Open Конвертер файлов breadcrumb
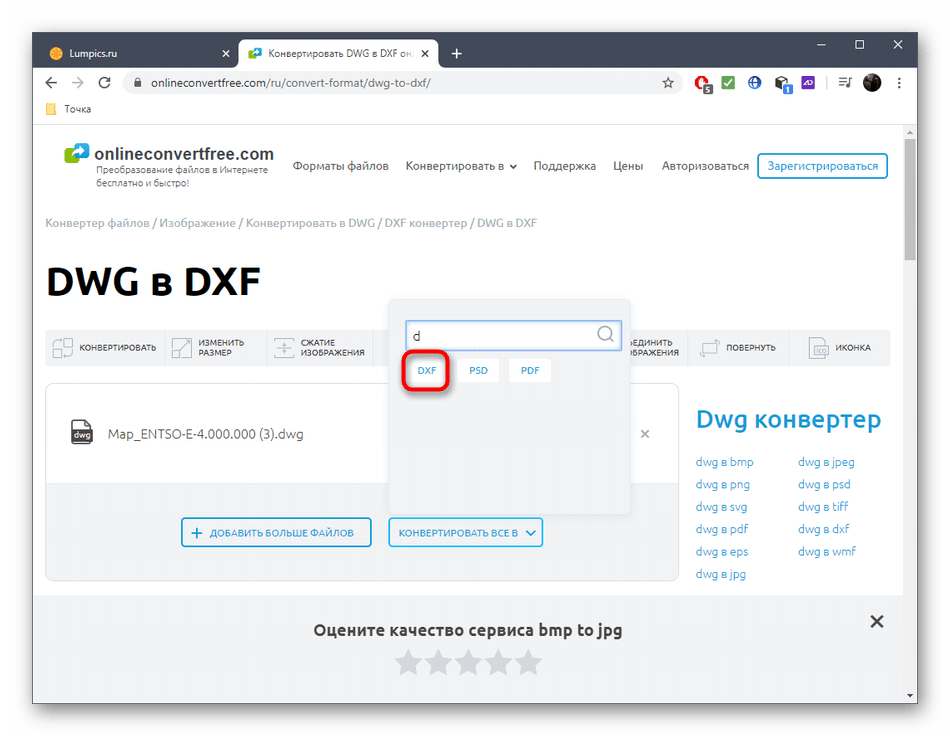 [x=97, y=223]
